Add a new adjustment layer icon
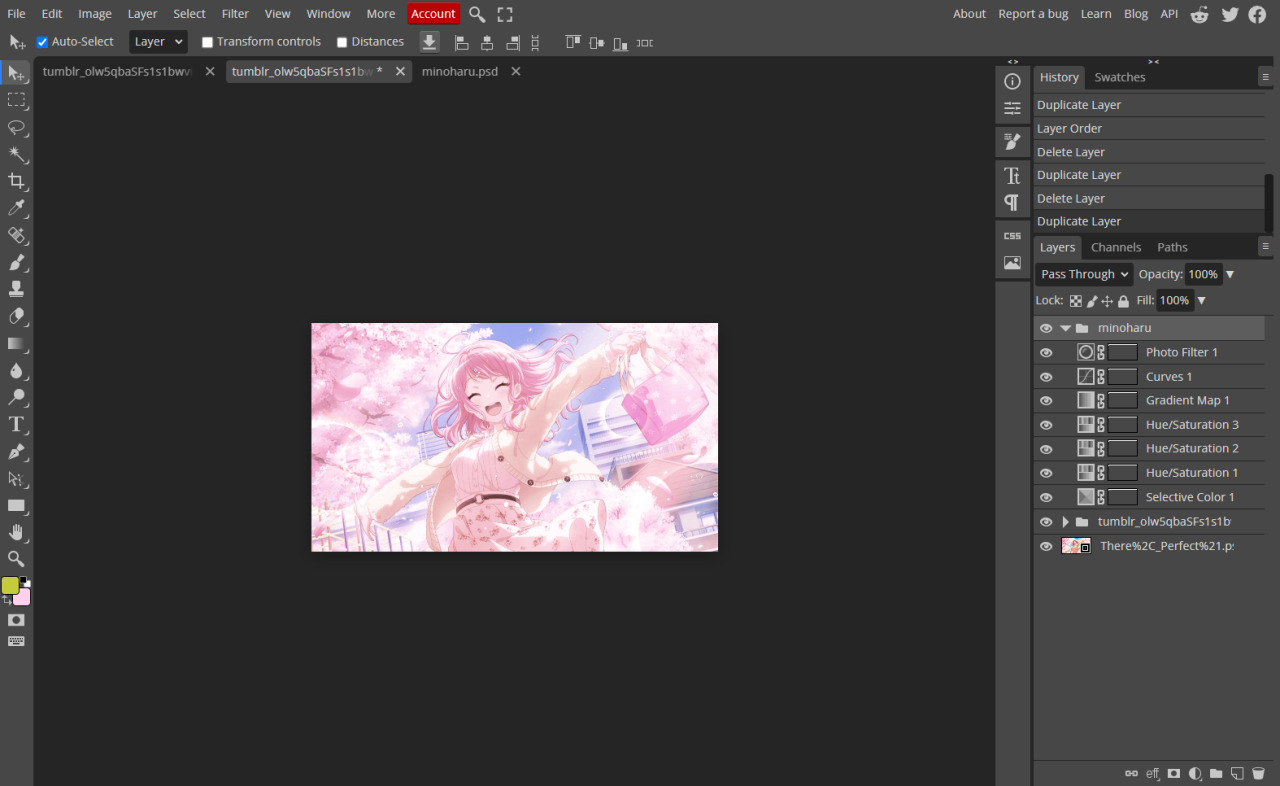1280x786 pixels. click(x=1195, y=773)
